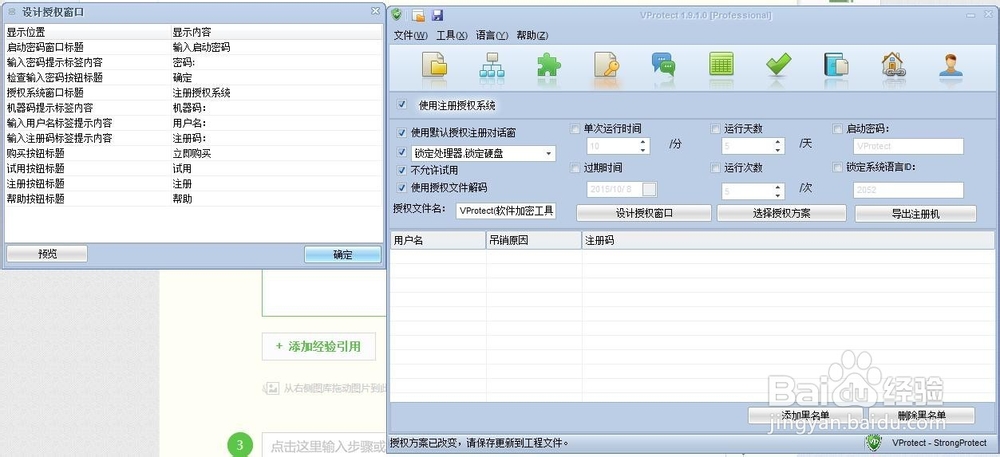Click the StrongProtect shield status bar icon
The width and height of the screenshot is (1000, 457).
click(873, 442)
